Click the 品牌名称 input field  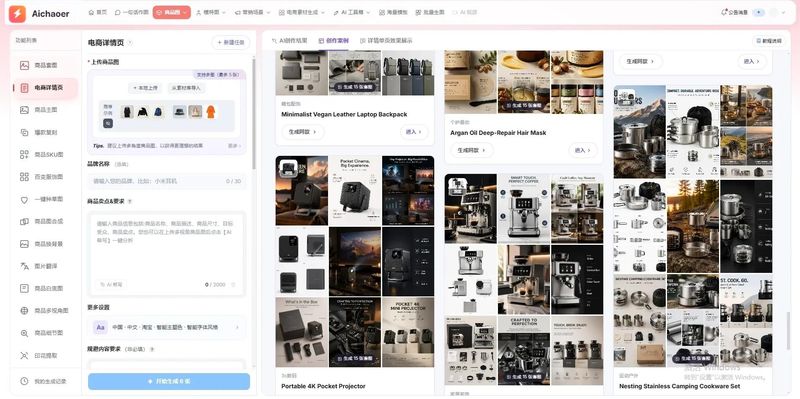pyautogui.click(x=166, y=181)
